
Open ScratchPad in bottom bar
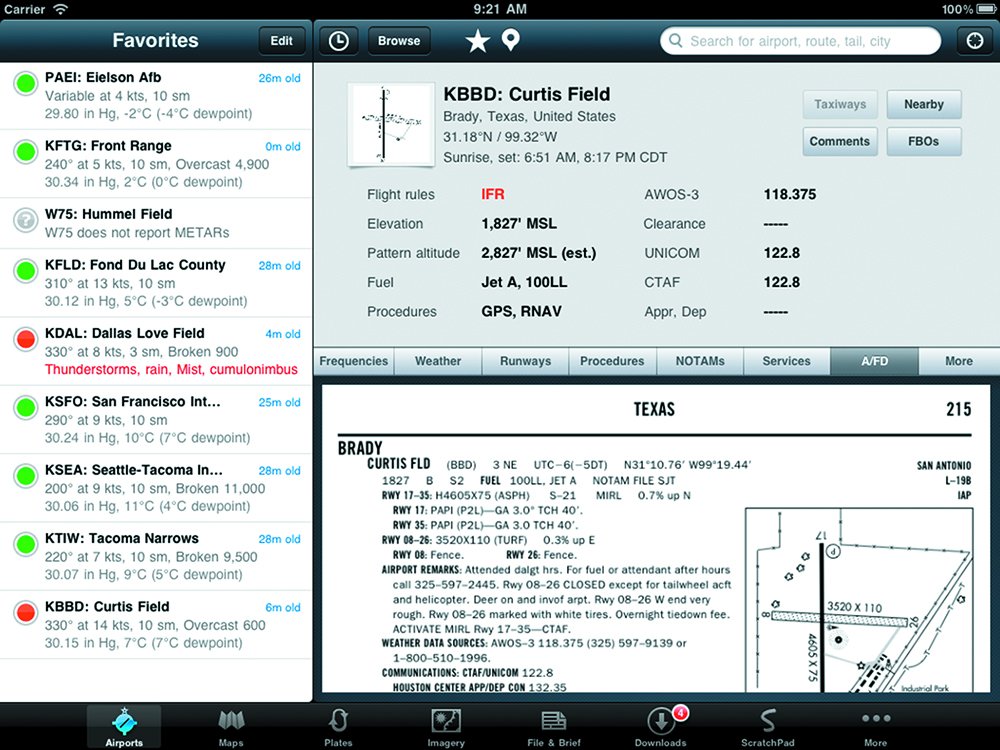(x=768, y=727)
